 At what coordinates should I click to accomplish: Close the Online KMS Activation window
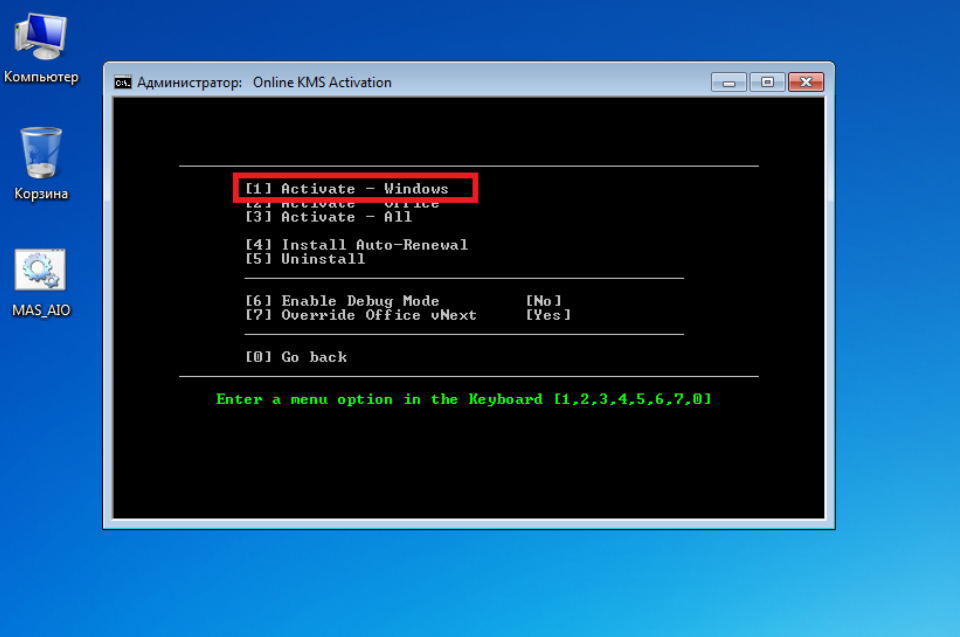click(x=805, y=82)
